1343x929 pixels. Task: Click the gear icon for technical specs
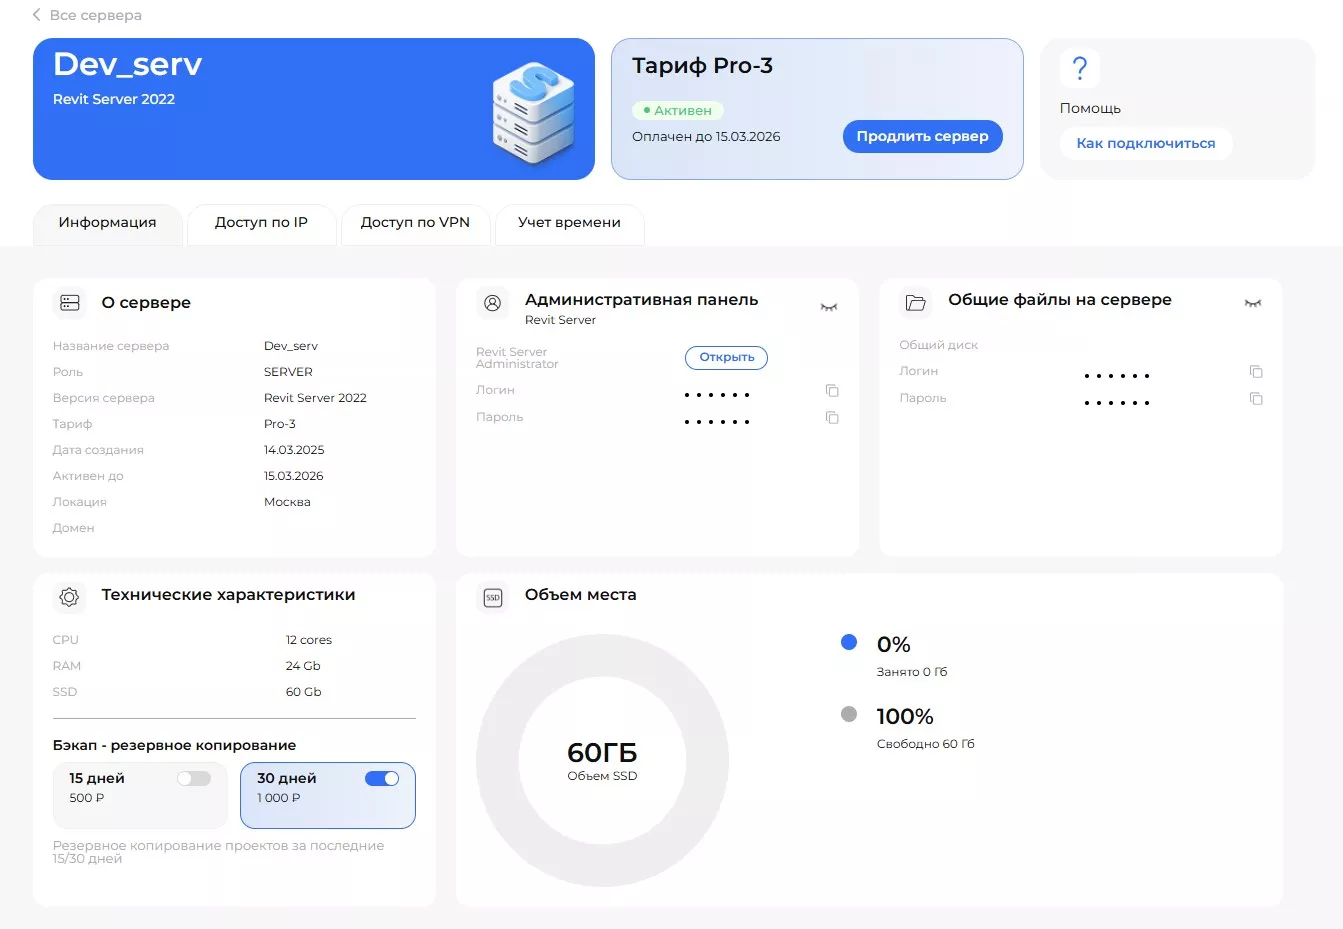69,597
